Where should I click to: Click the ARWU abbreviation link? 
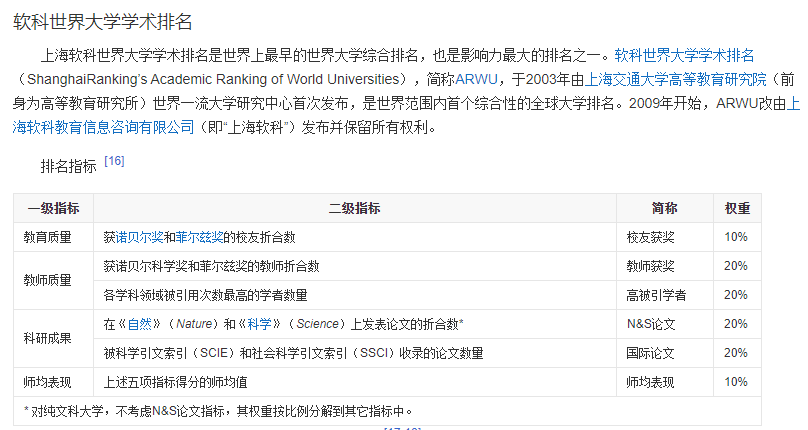click(x=476, y=79)
